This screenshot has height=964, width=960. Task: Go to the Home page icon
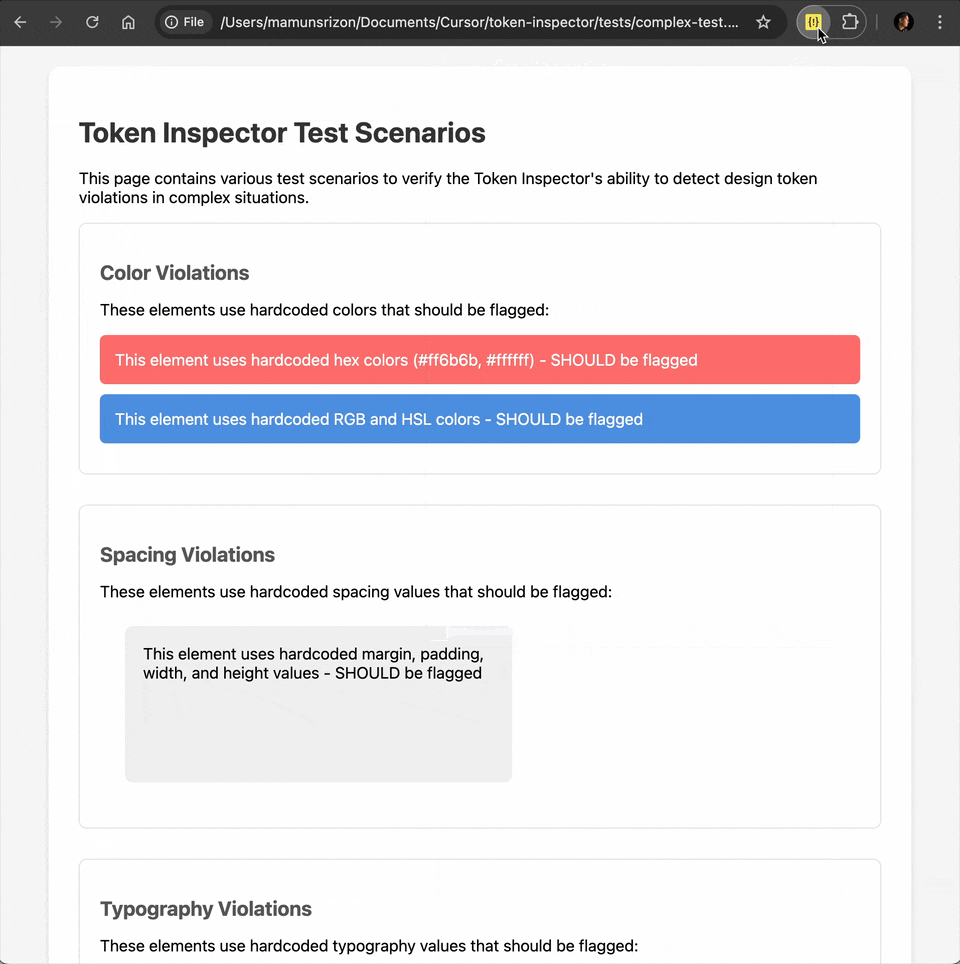click(x=128, y=22)
